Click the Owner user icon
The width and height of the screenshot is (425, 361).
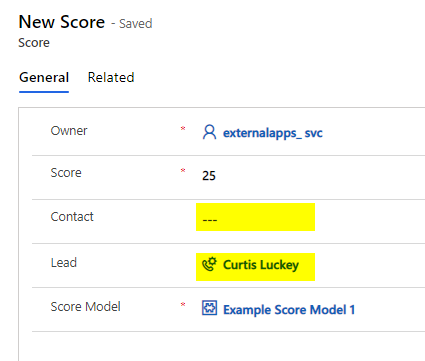point(209,132)
